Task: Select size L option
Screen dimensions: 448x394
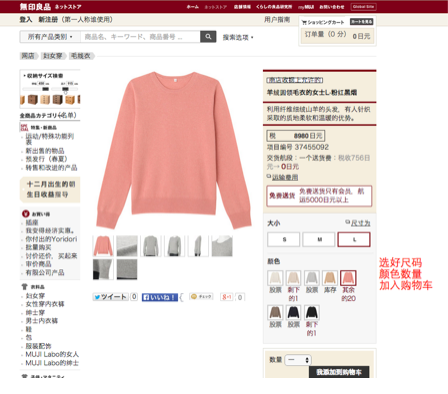Action: click(354, 239)
